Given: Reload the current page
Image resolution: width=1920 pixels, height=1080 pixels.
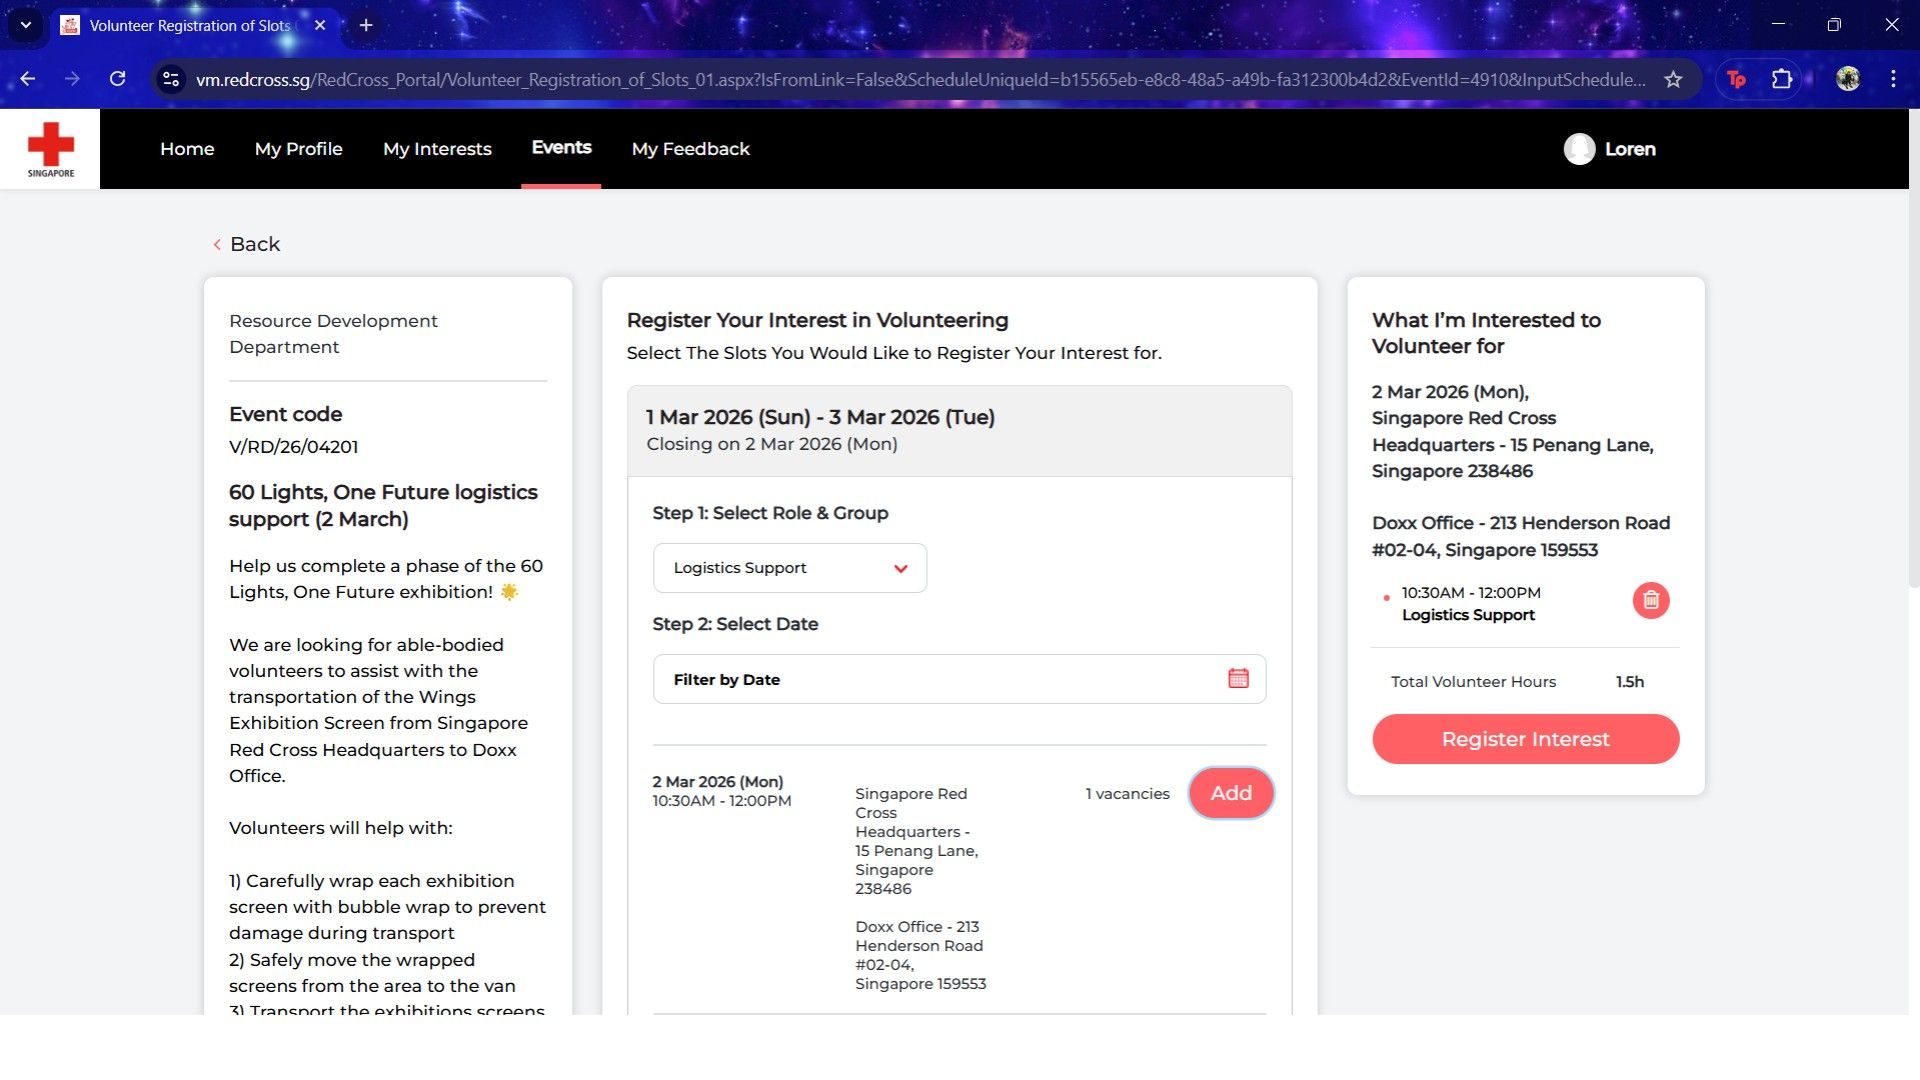Looking at the screenshot, I should click(117, 79).
